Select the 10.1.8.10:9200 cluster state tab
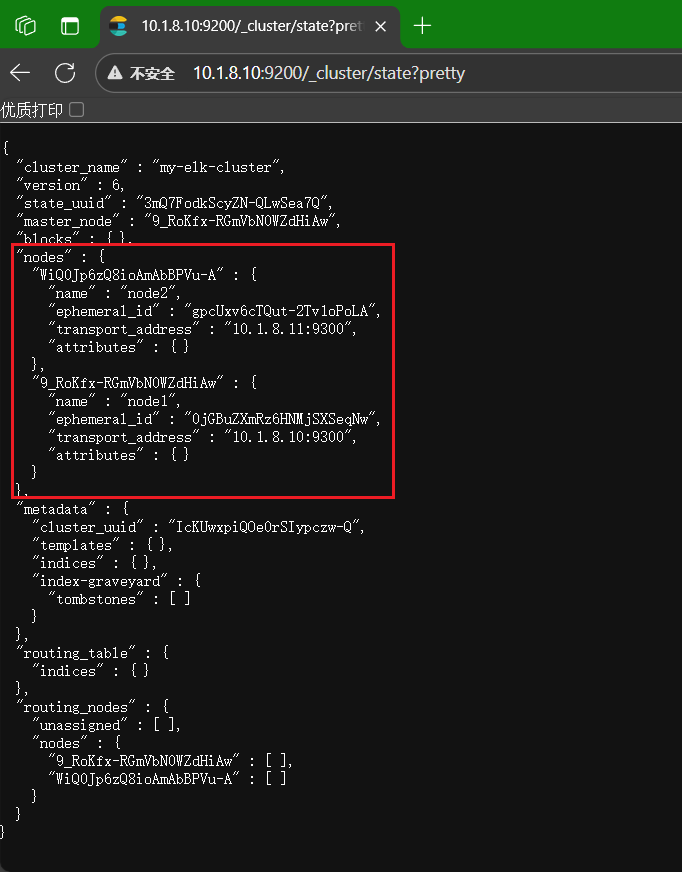Viewport: 682px width, 872px height. (x=250, y=26)
